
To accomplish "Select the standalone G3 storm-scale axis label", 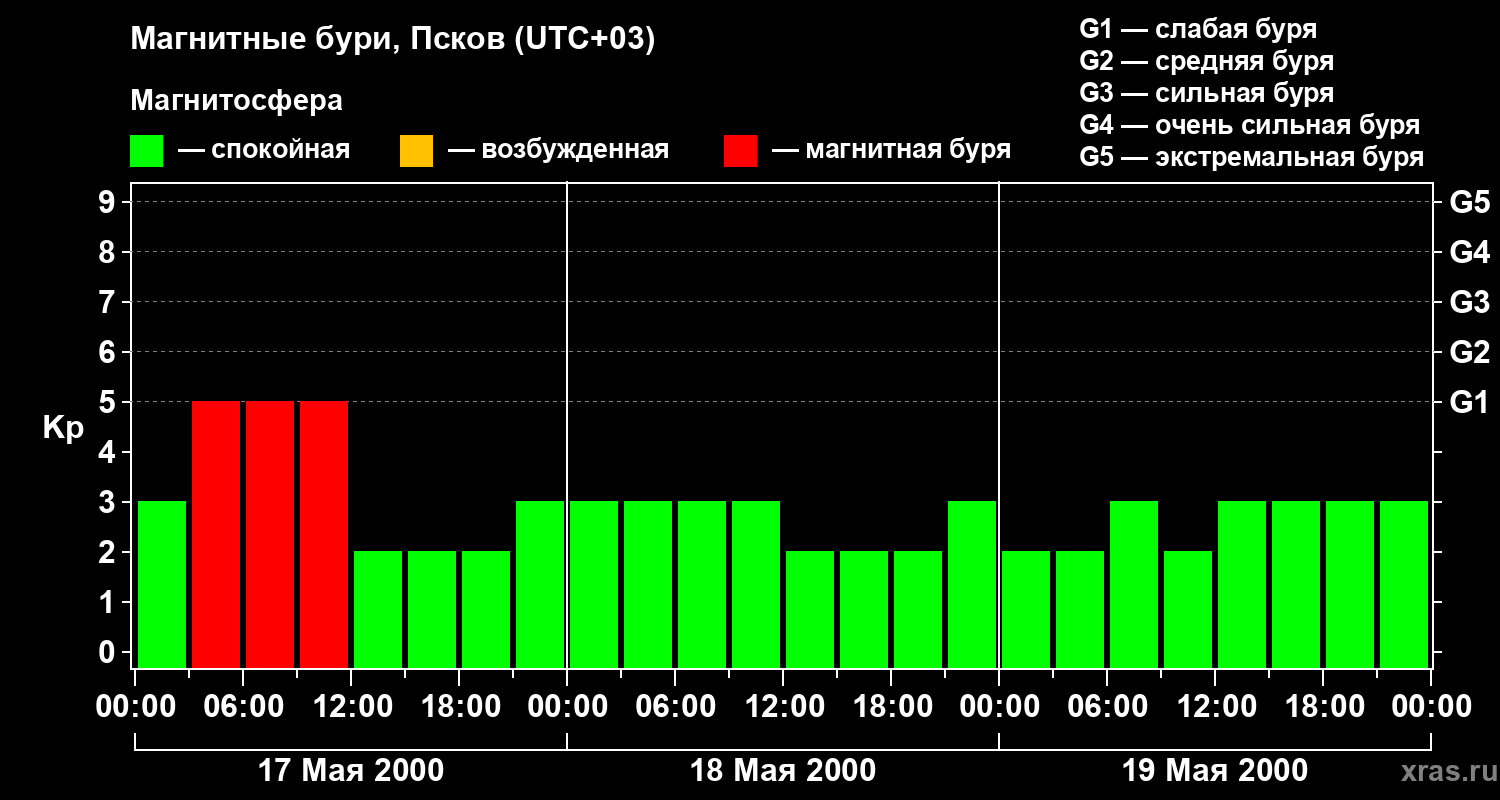I will tap(1469, 303).
